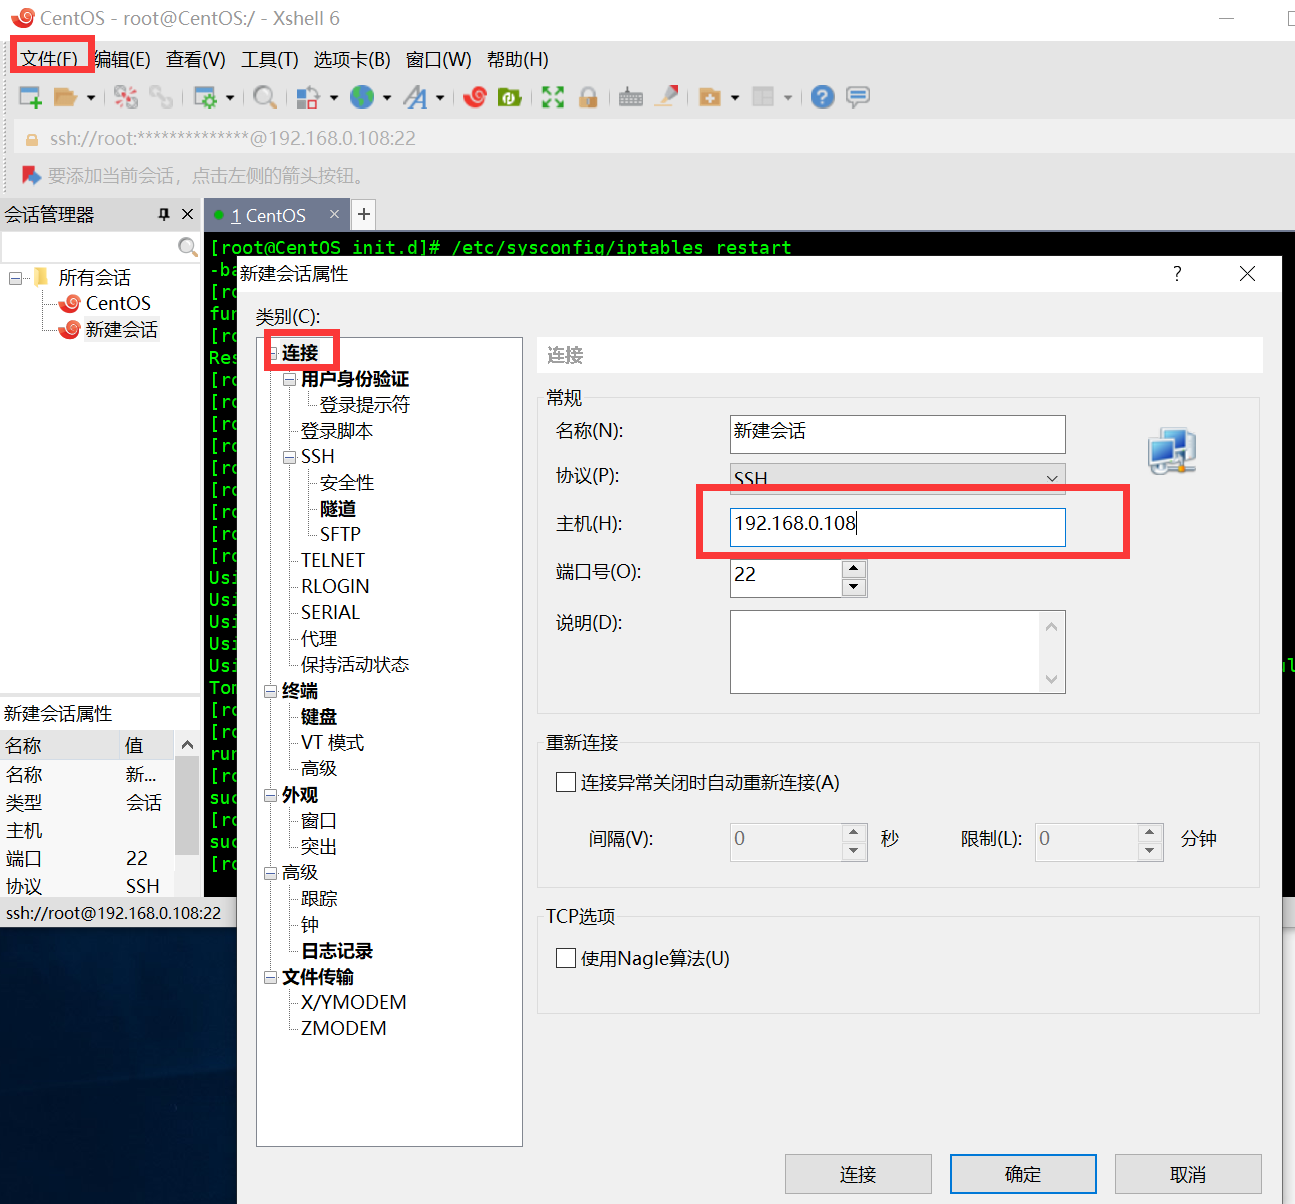Viewport: 1295px width, 1204px height.
Task: Click the color scheme toolbar icon
Action: (x=308, y=97)
